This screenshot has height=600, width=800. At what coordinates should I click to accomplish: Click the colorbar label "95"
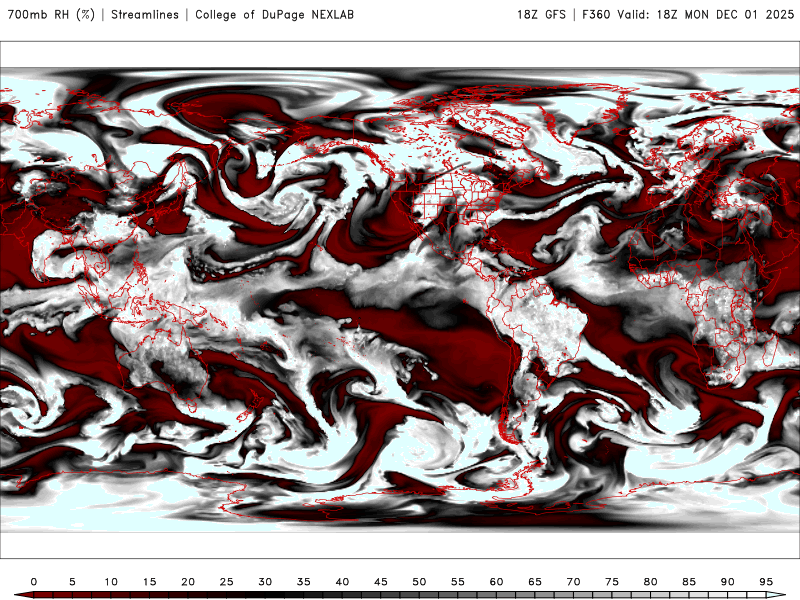point(766,582)
